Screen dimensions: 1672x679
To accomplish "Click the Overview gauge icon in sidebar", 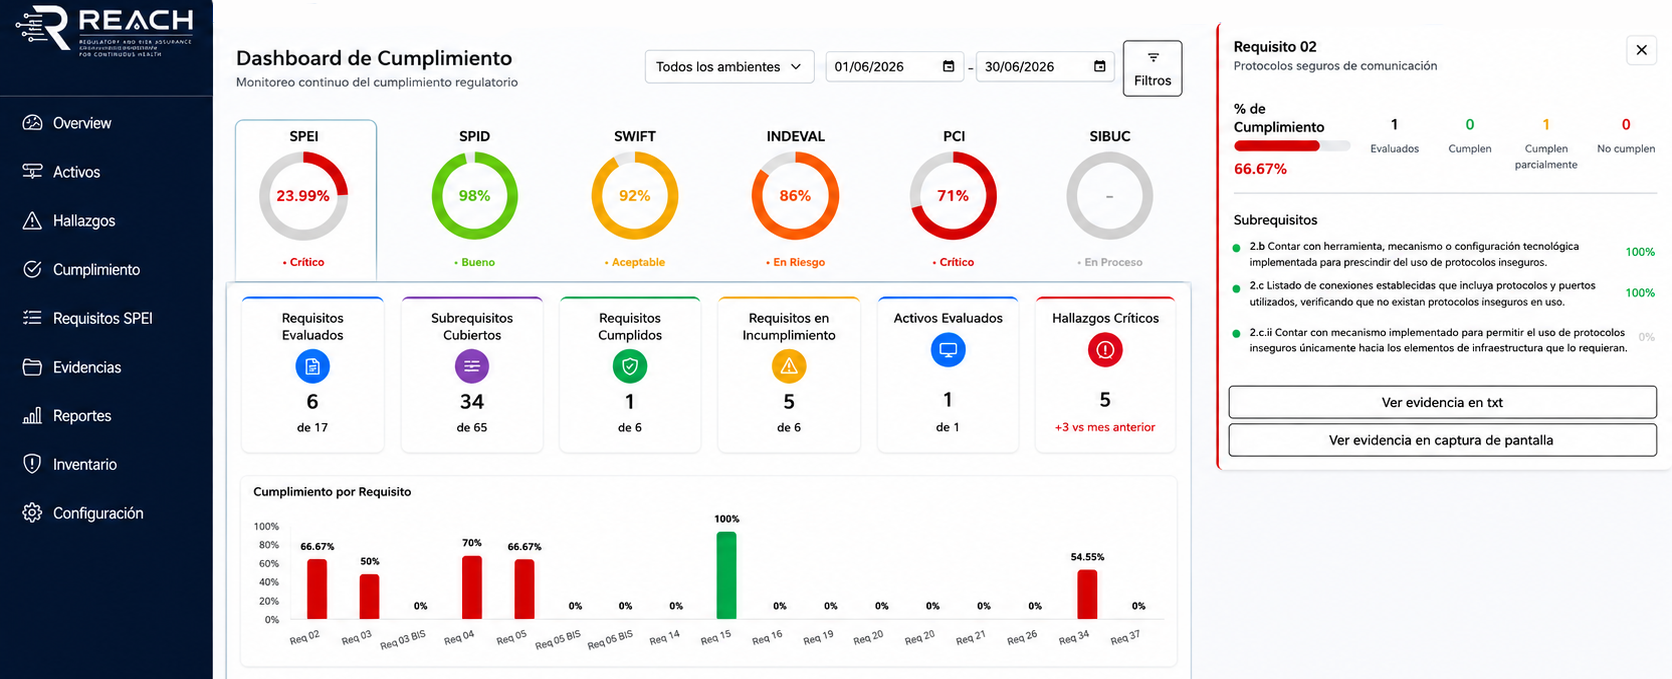I will click(32, 123).
